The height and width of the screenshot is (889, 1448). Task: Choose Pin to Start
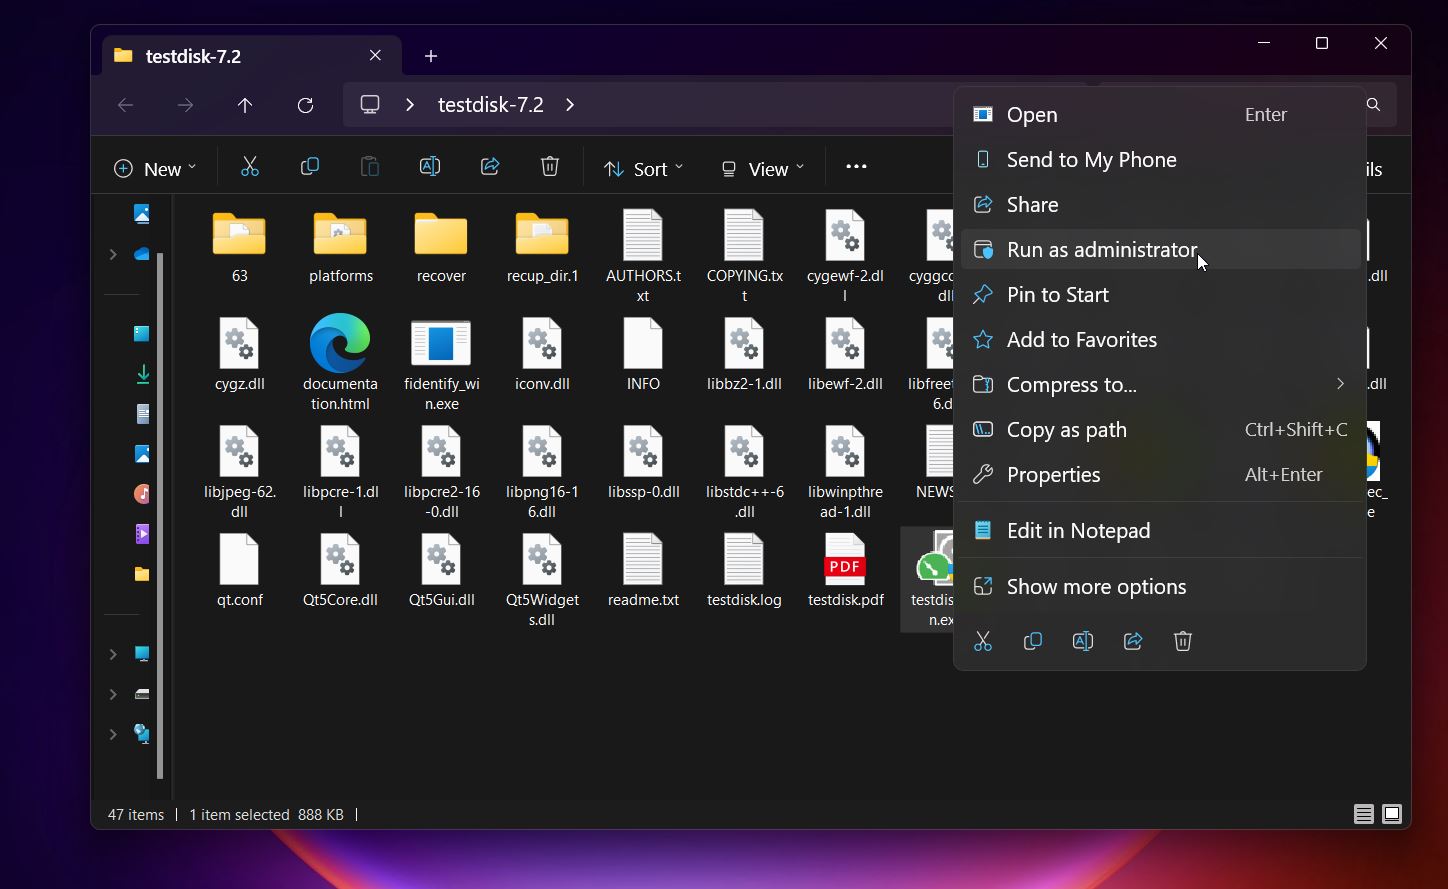1160,294
